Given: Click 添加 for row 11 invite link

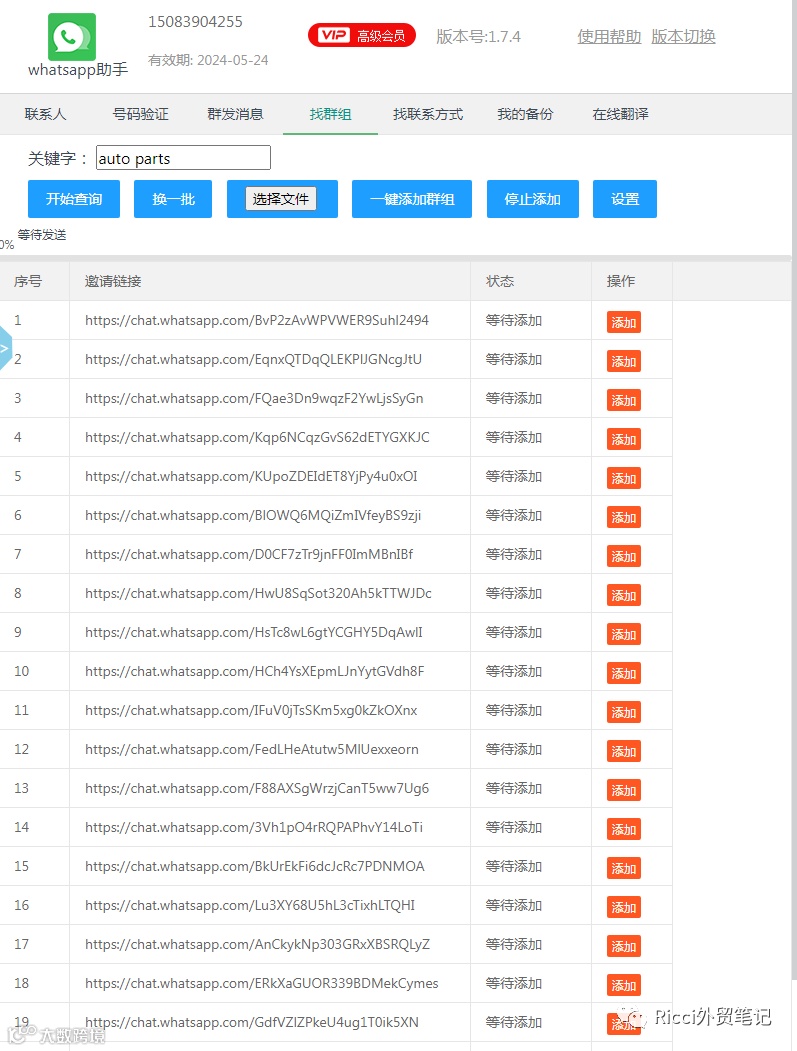Looking at the screenshot, I should pos(624,712).
